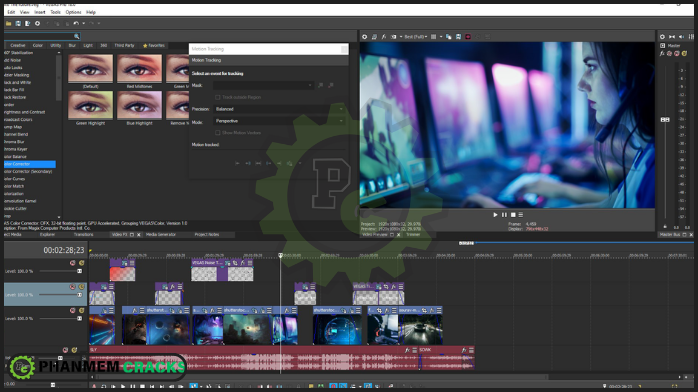698x392 pixels.
Task: Save the preview snapshot to a file
Action: pos(458,37)
